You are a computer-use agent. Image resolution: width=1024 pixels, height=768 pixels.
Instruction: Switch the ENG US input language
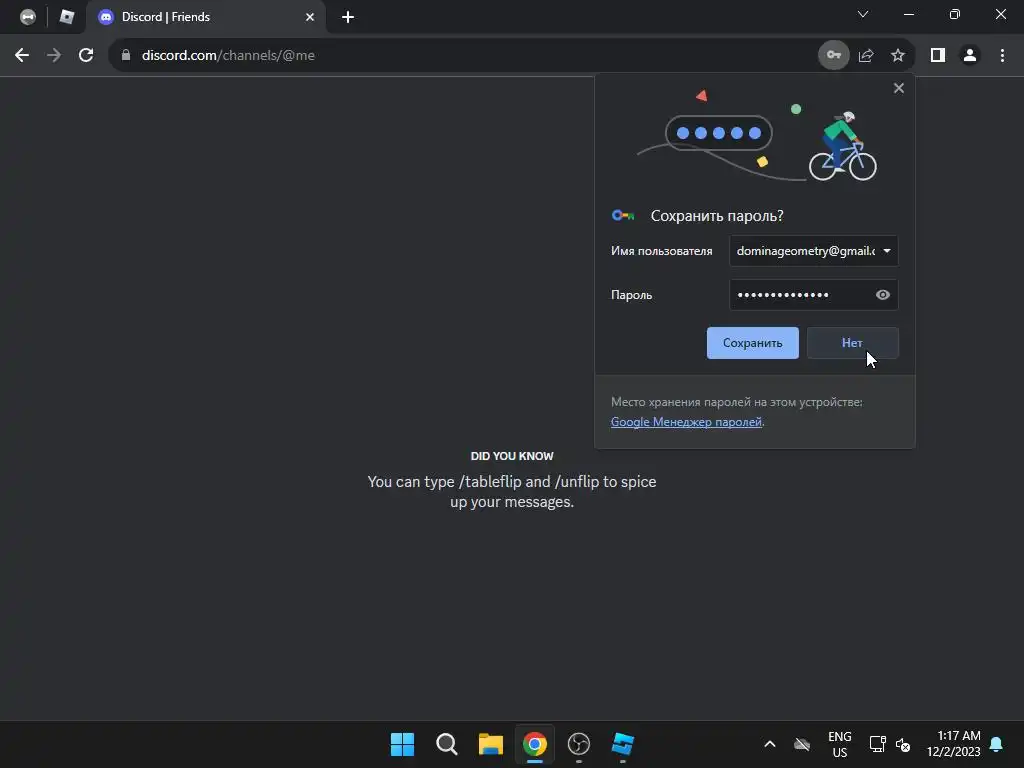click(x=840, y=744)
